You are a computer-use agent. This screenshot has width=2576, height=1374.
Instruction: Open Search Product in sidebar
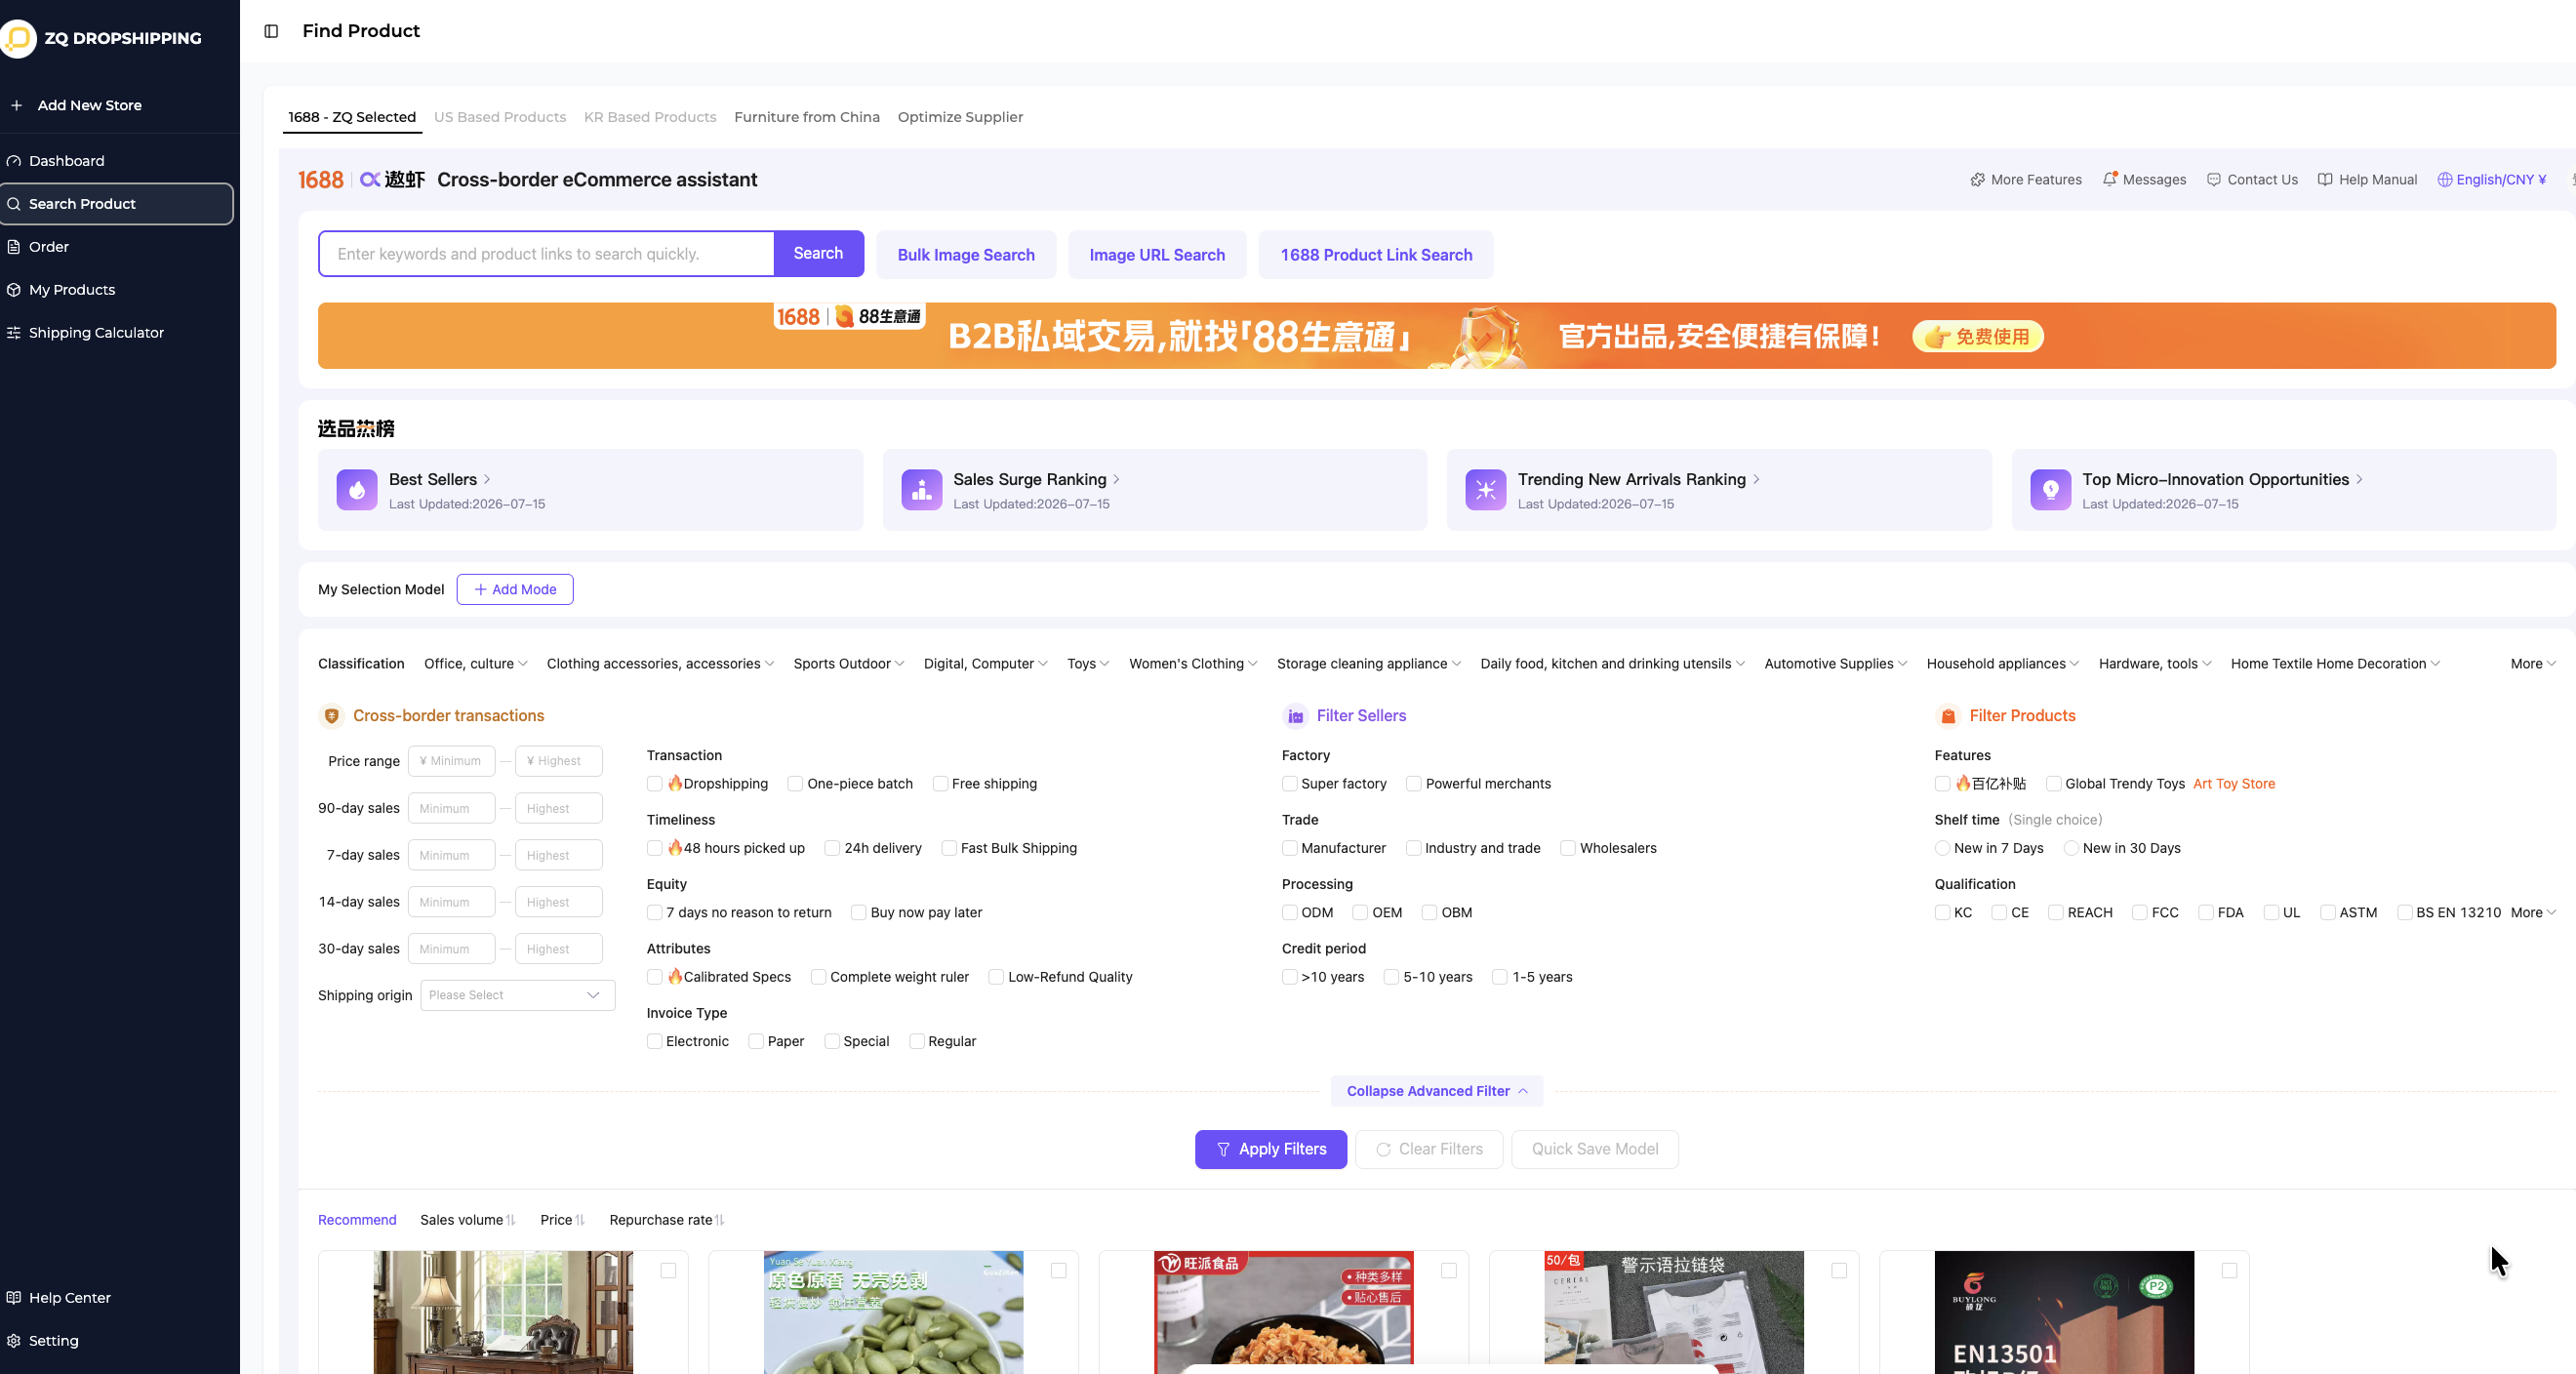coord(117,204)
